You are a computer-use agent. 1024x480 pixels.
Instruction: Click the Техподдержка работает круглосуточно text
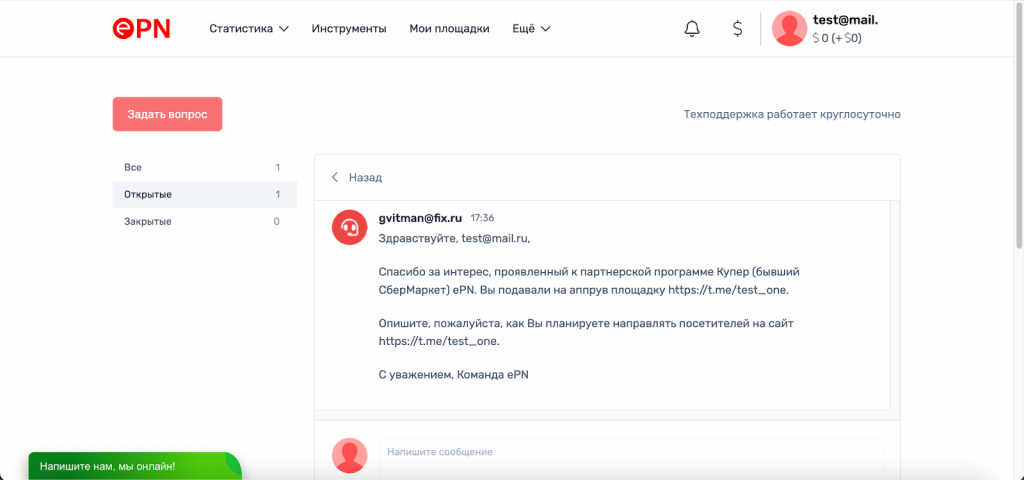(x=792, y=114)
